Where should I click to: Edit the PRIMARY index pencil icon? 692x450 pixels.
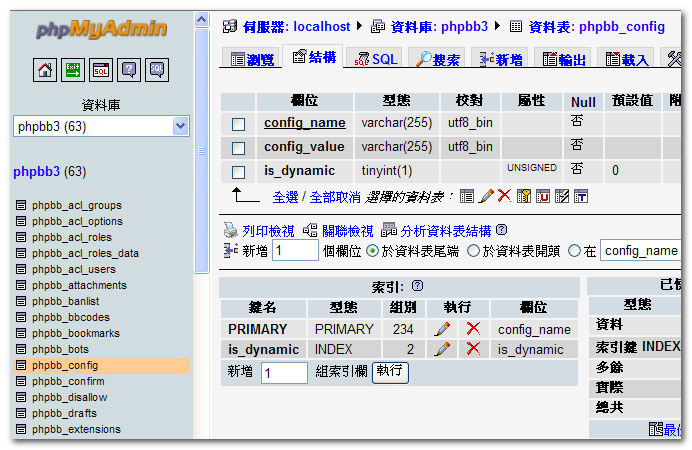[442, 329]
